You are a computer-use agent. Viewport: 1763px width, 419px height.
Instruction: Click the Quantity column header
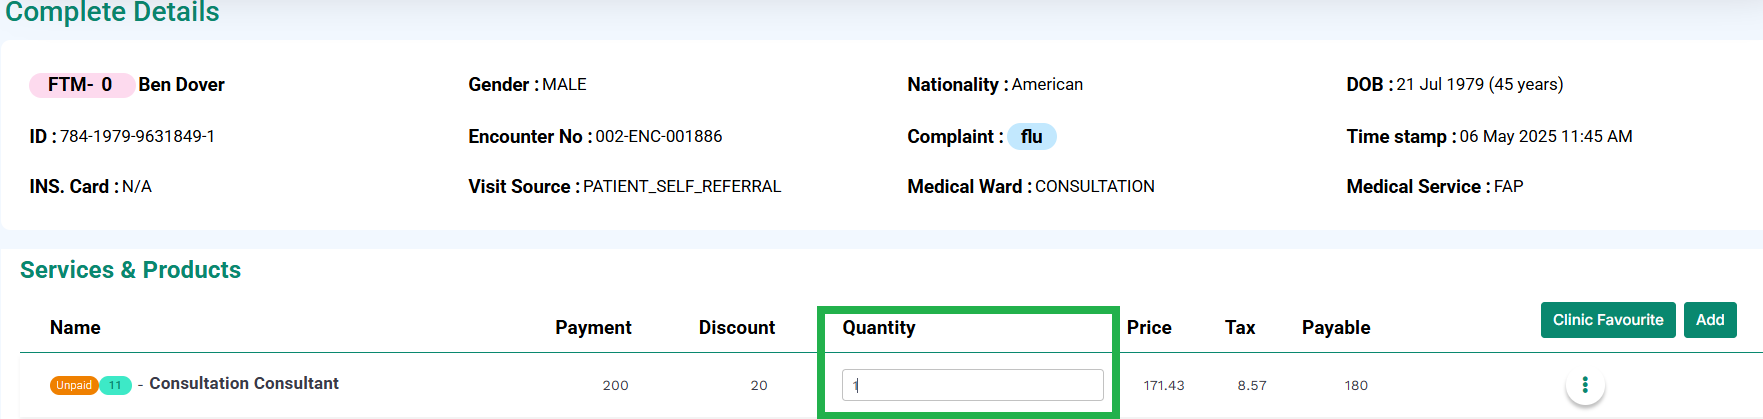point(879,327)
